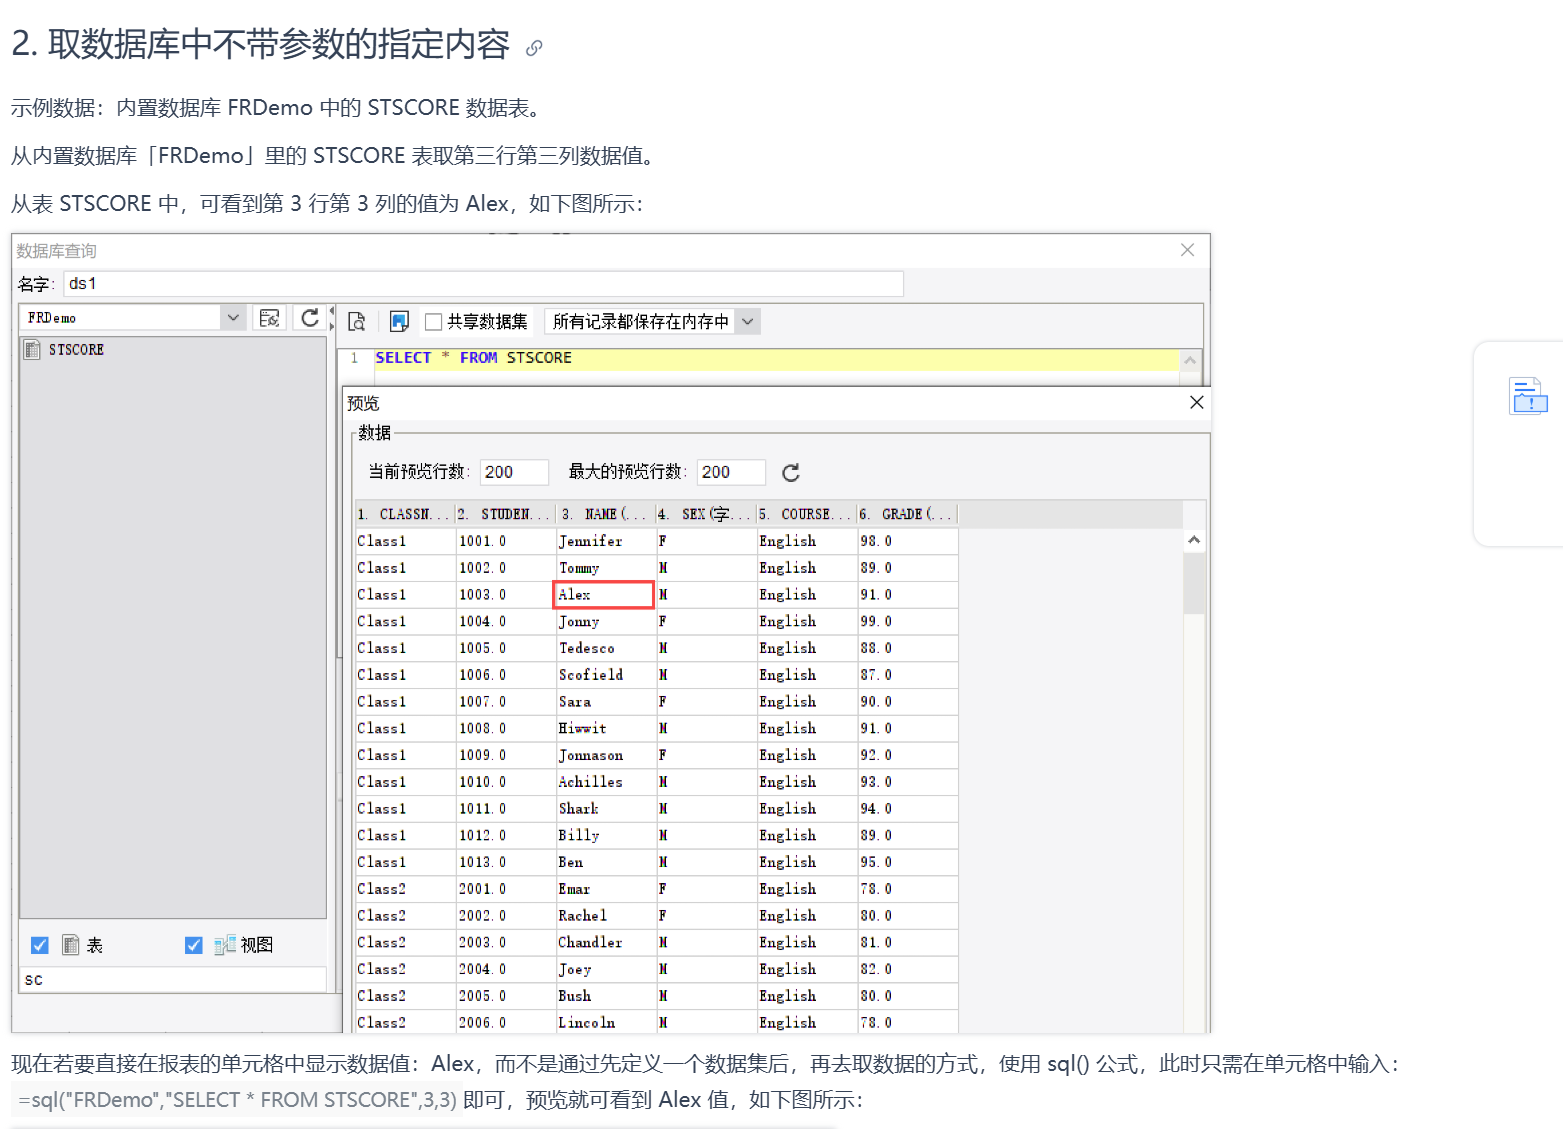Viewport: 1563px width, 1129px height.
Task: Refresh the table list beside the FRDemo dropdown
Action: coord(310,318)
